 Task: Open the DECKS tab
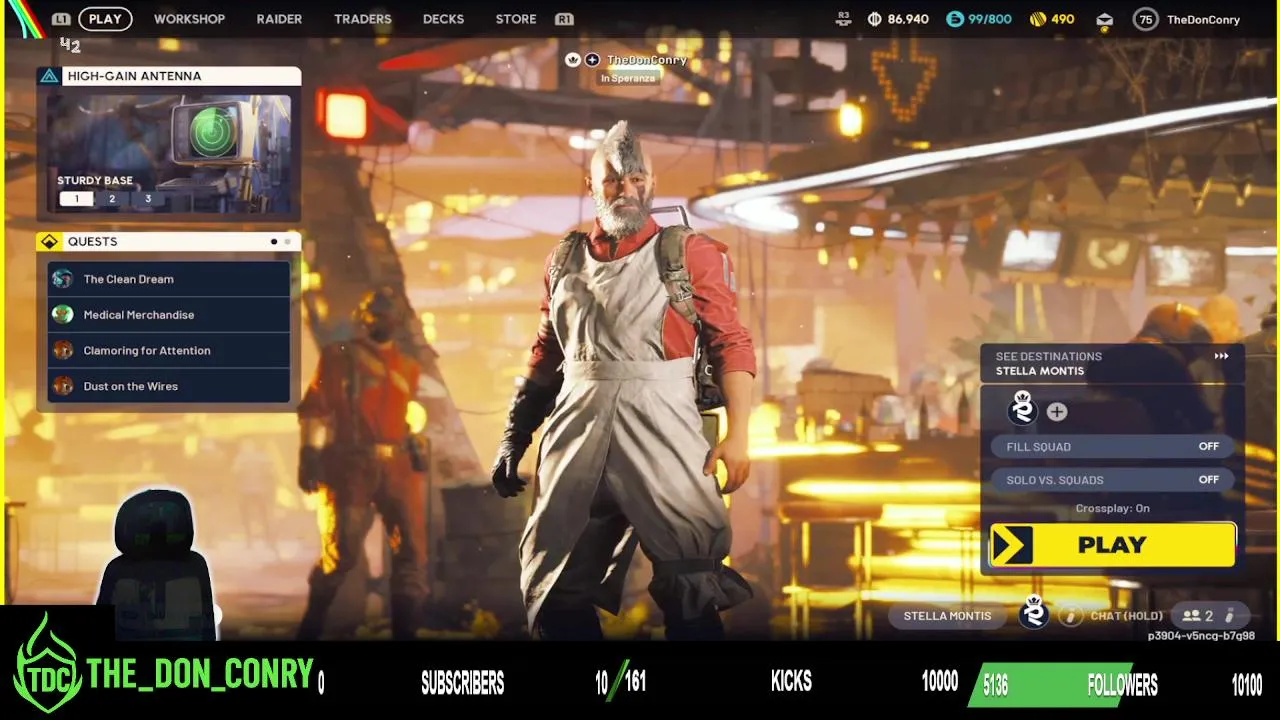click(443, 19)
